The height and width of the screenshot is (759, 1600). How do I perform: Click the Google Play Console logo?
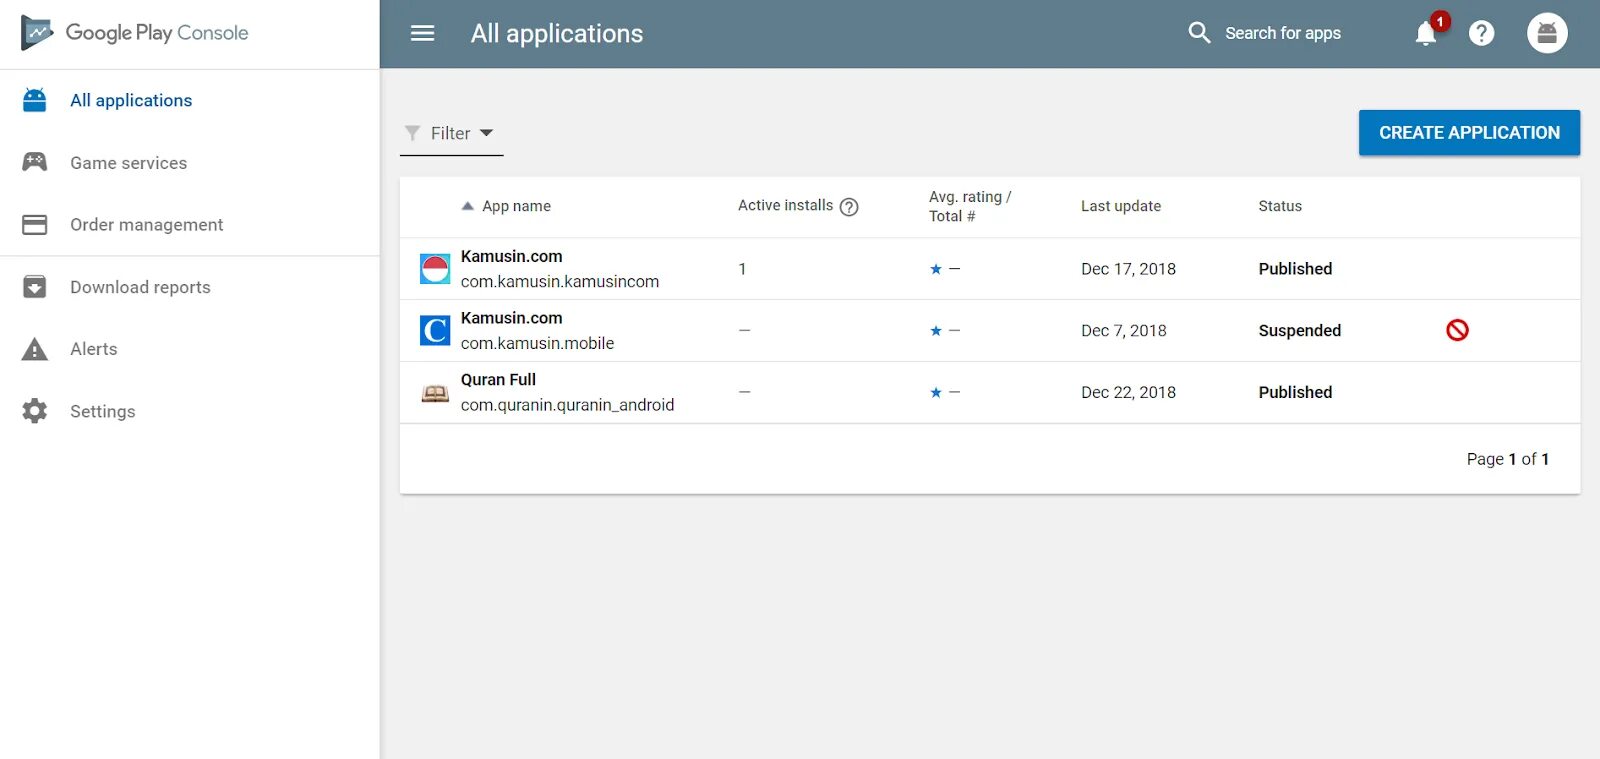pos(135,33)
